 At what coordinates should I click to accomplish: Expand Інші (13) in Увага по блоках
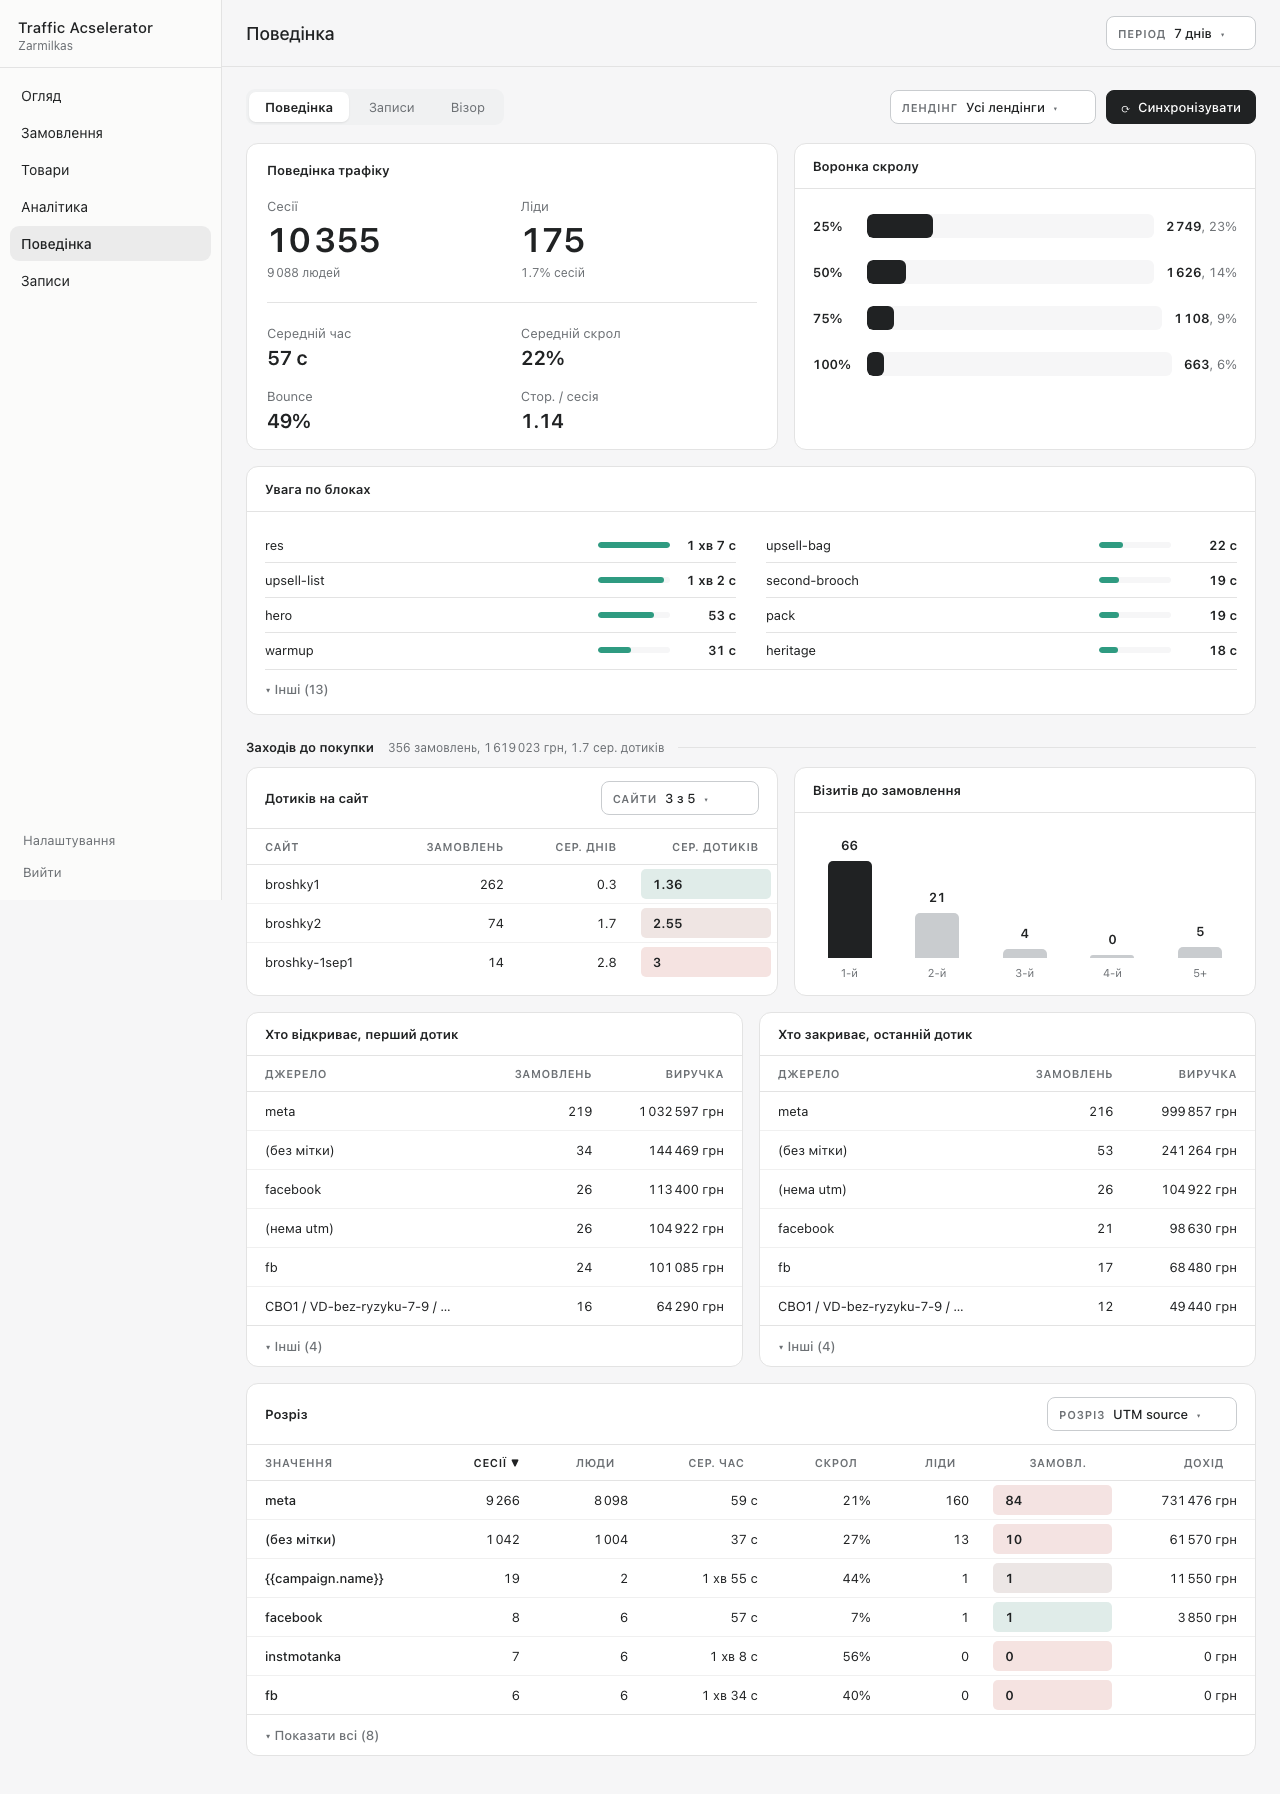click(297, 690)
